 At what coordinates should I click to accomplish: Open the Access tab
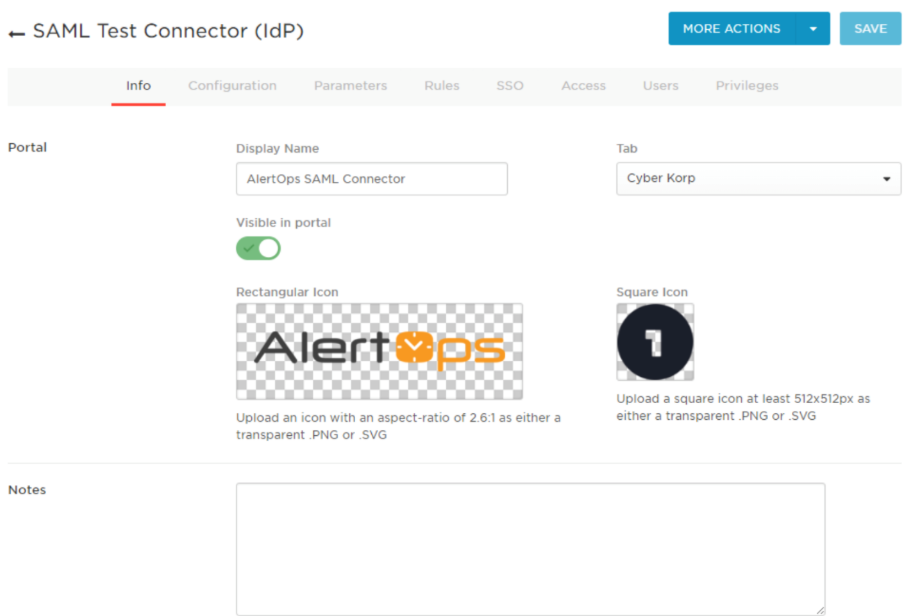(x=583, y=85)
